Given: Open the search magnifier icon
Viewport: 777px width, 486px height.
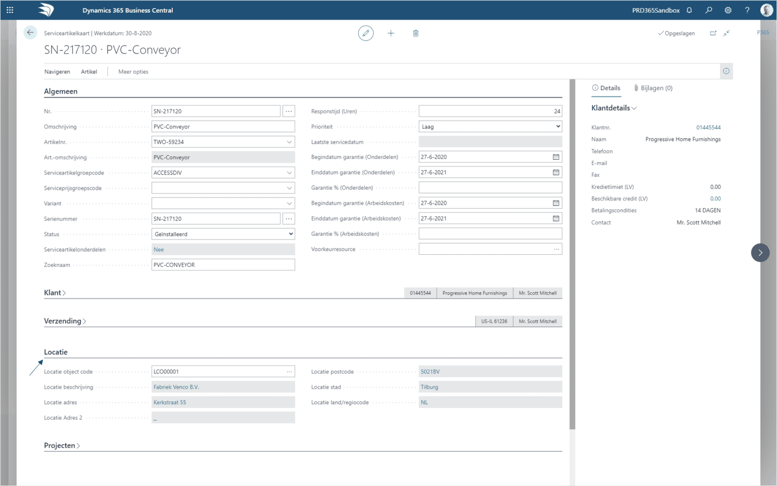Looking at the screenshot, I should click(709, 10).
